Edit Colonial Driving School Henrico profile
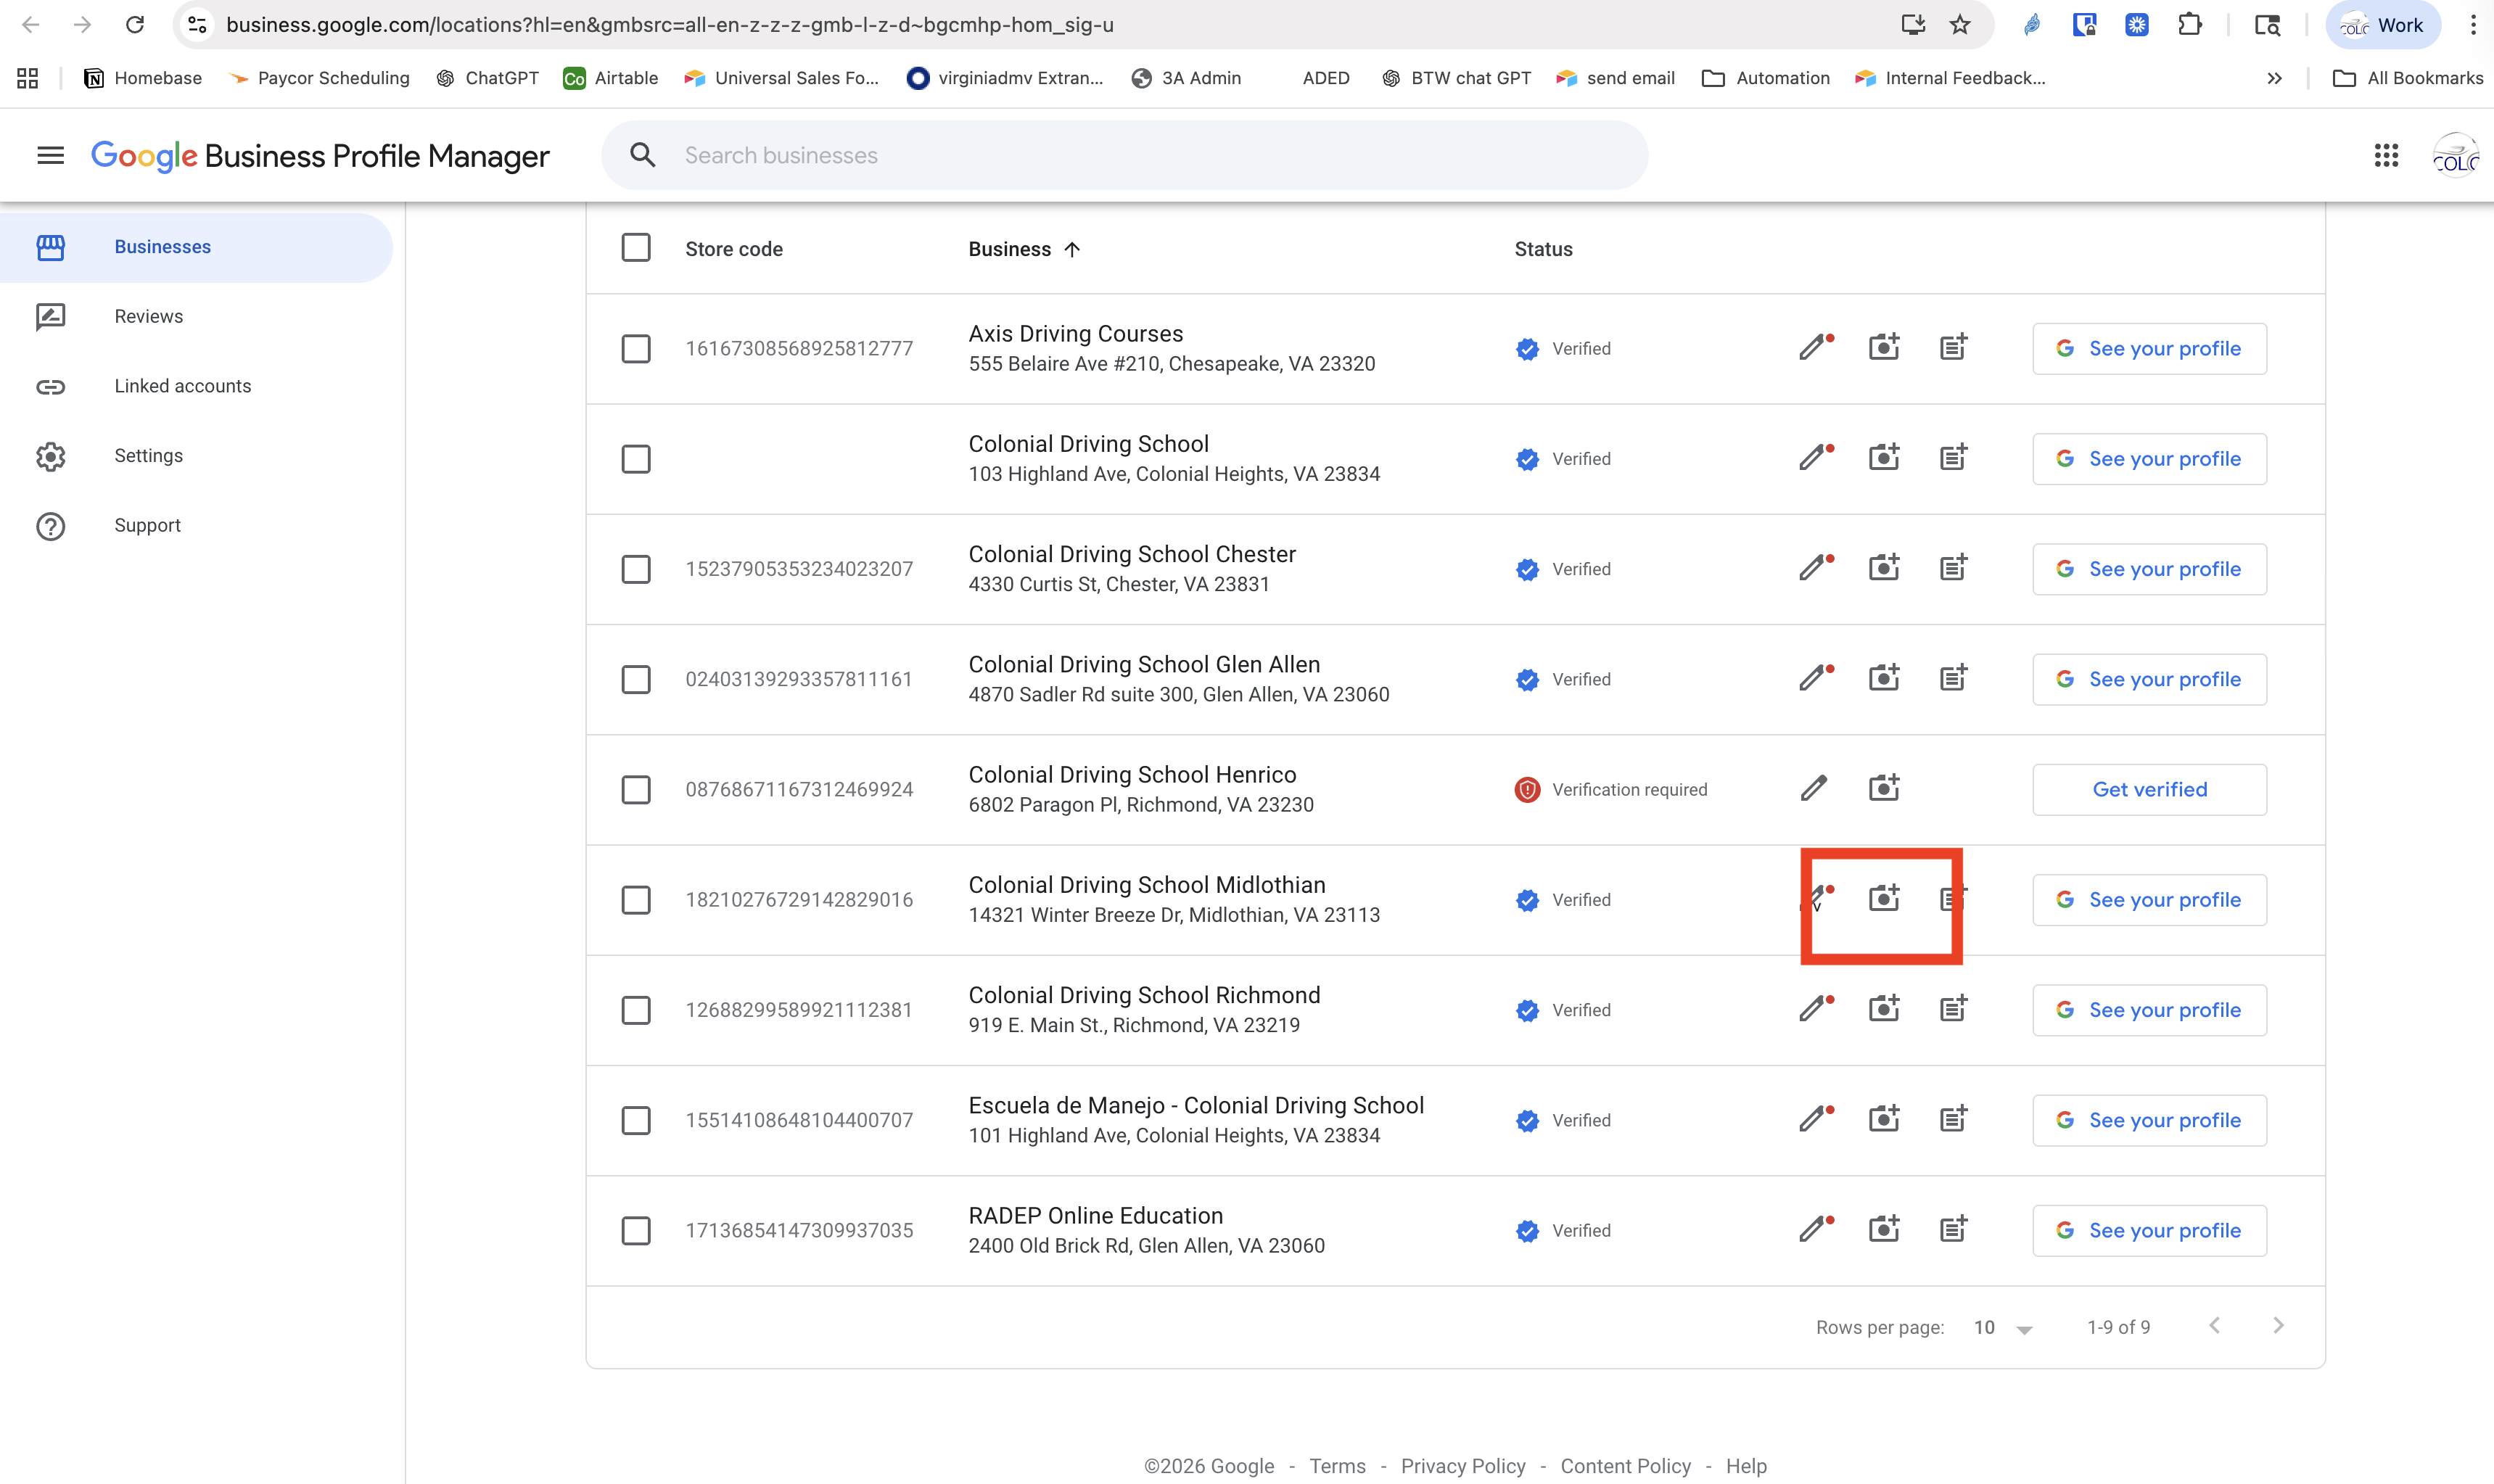The width and height of the screenshot is (2494, 1484). coord(1814,788)
